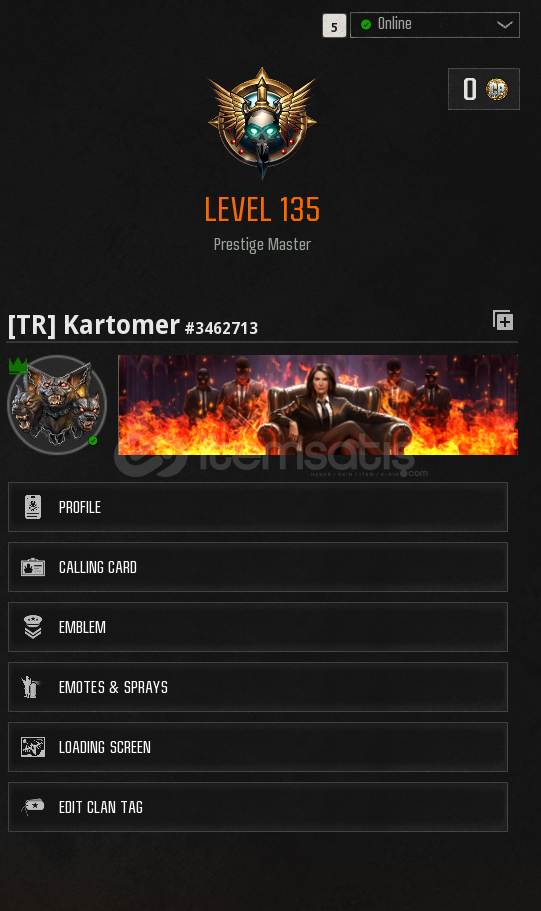Viewport: 541px width, 911px height.
Task: Click the Loading Screen icon
Action: click(x=33, y=747)
